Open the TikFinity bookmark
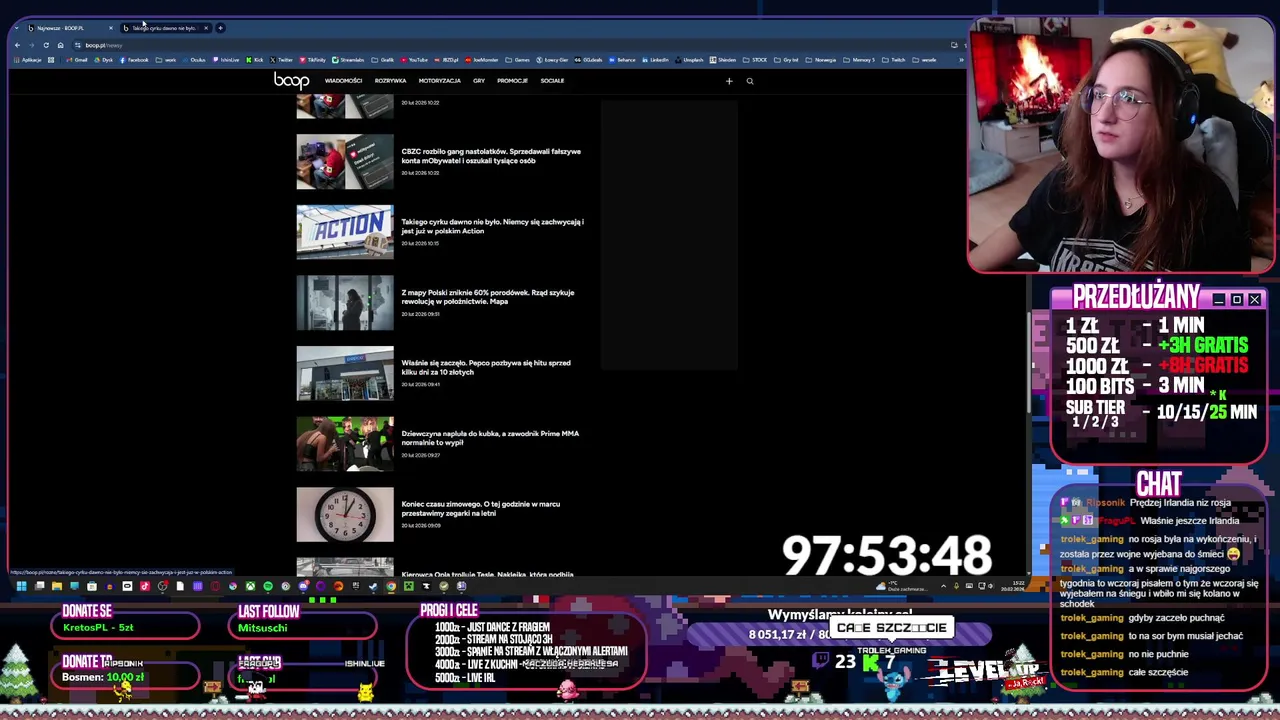This screenshot has width=1280, height=720. (312, 60)
